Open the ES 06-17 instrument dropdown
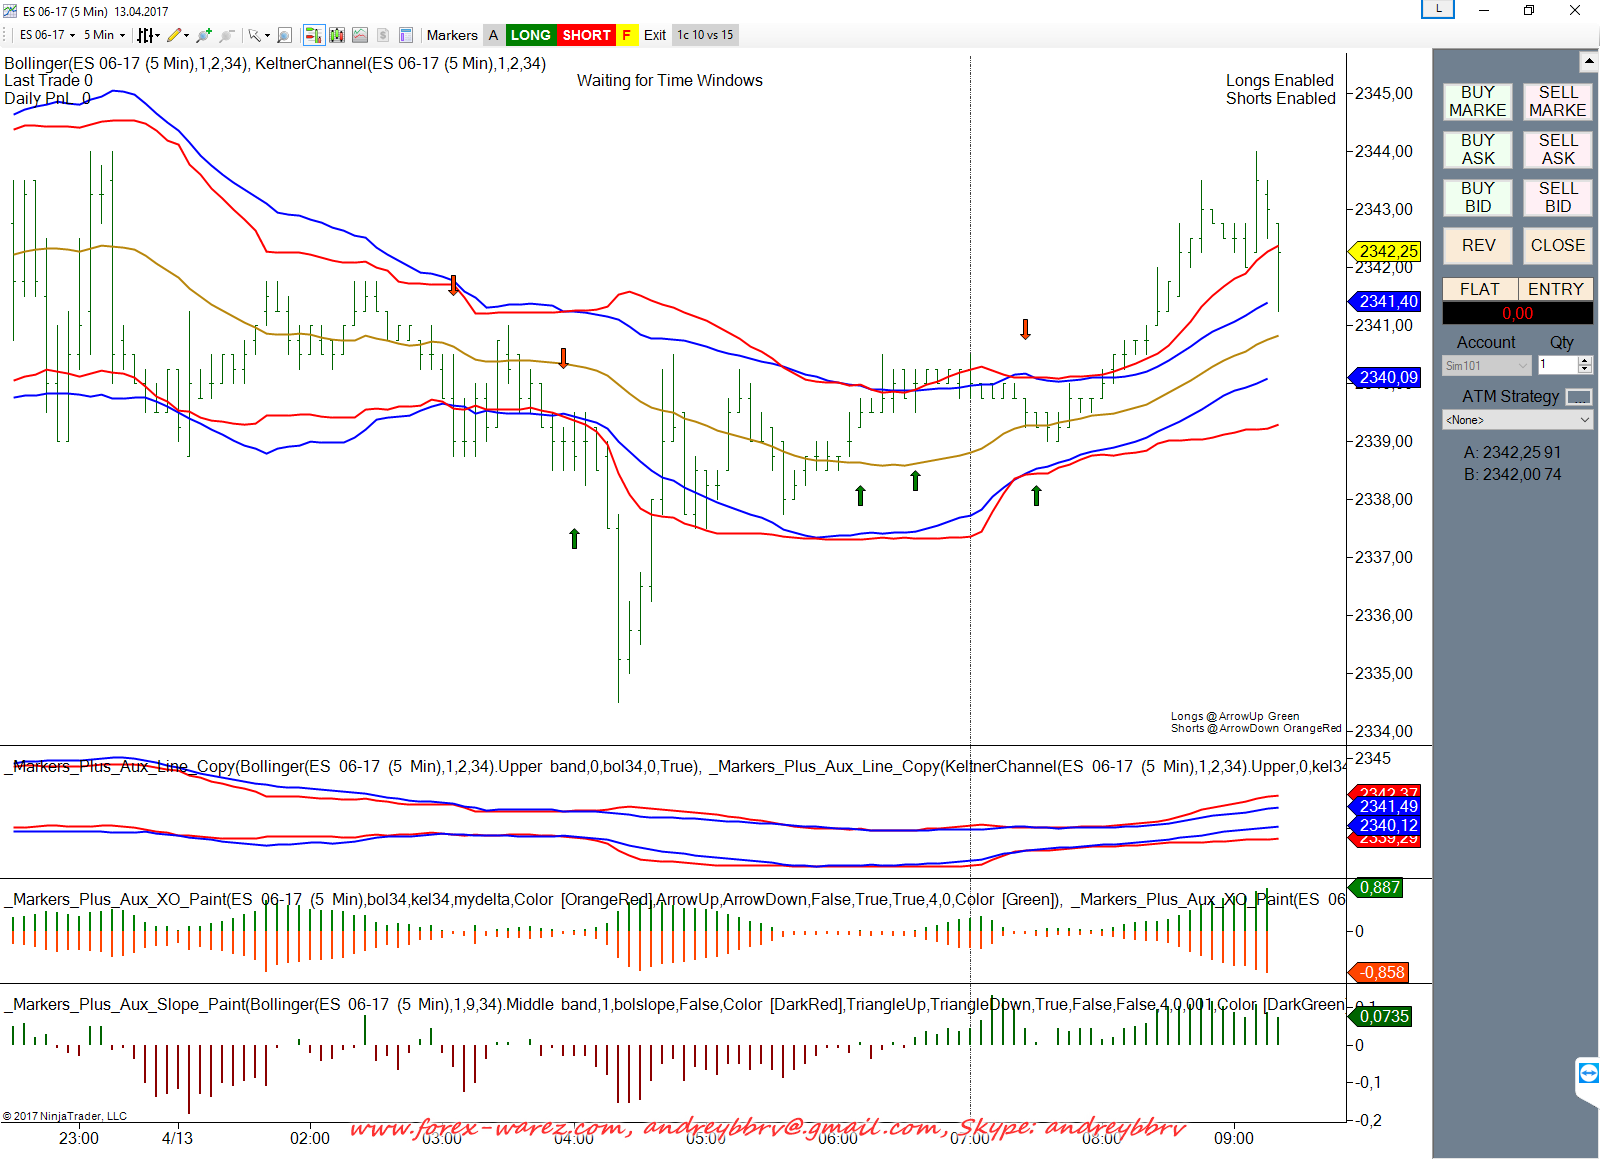 [x=47, y=35]
